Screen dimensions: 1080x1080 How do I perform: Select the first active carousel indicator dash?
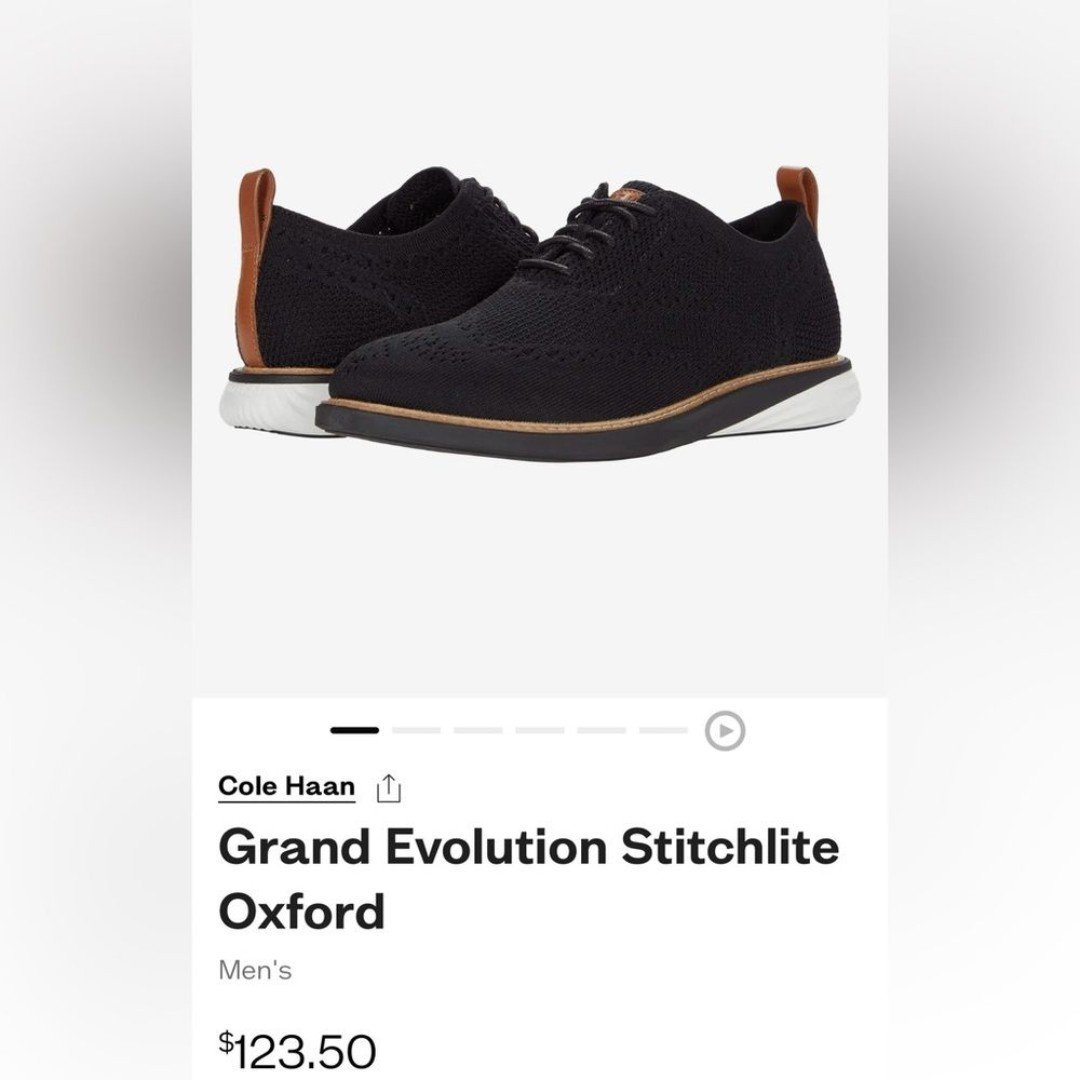click(355, 730)
